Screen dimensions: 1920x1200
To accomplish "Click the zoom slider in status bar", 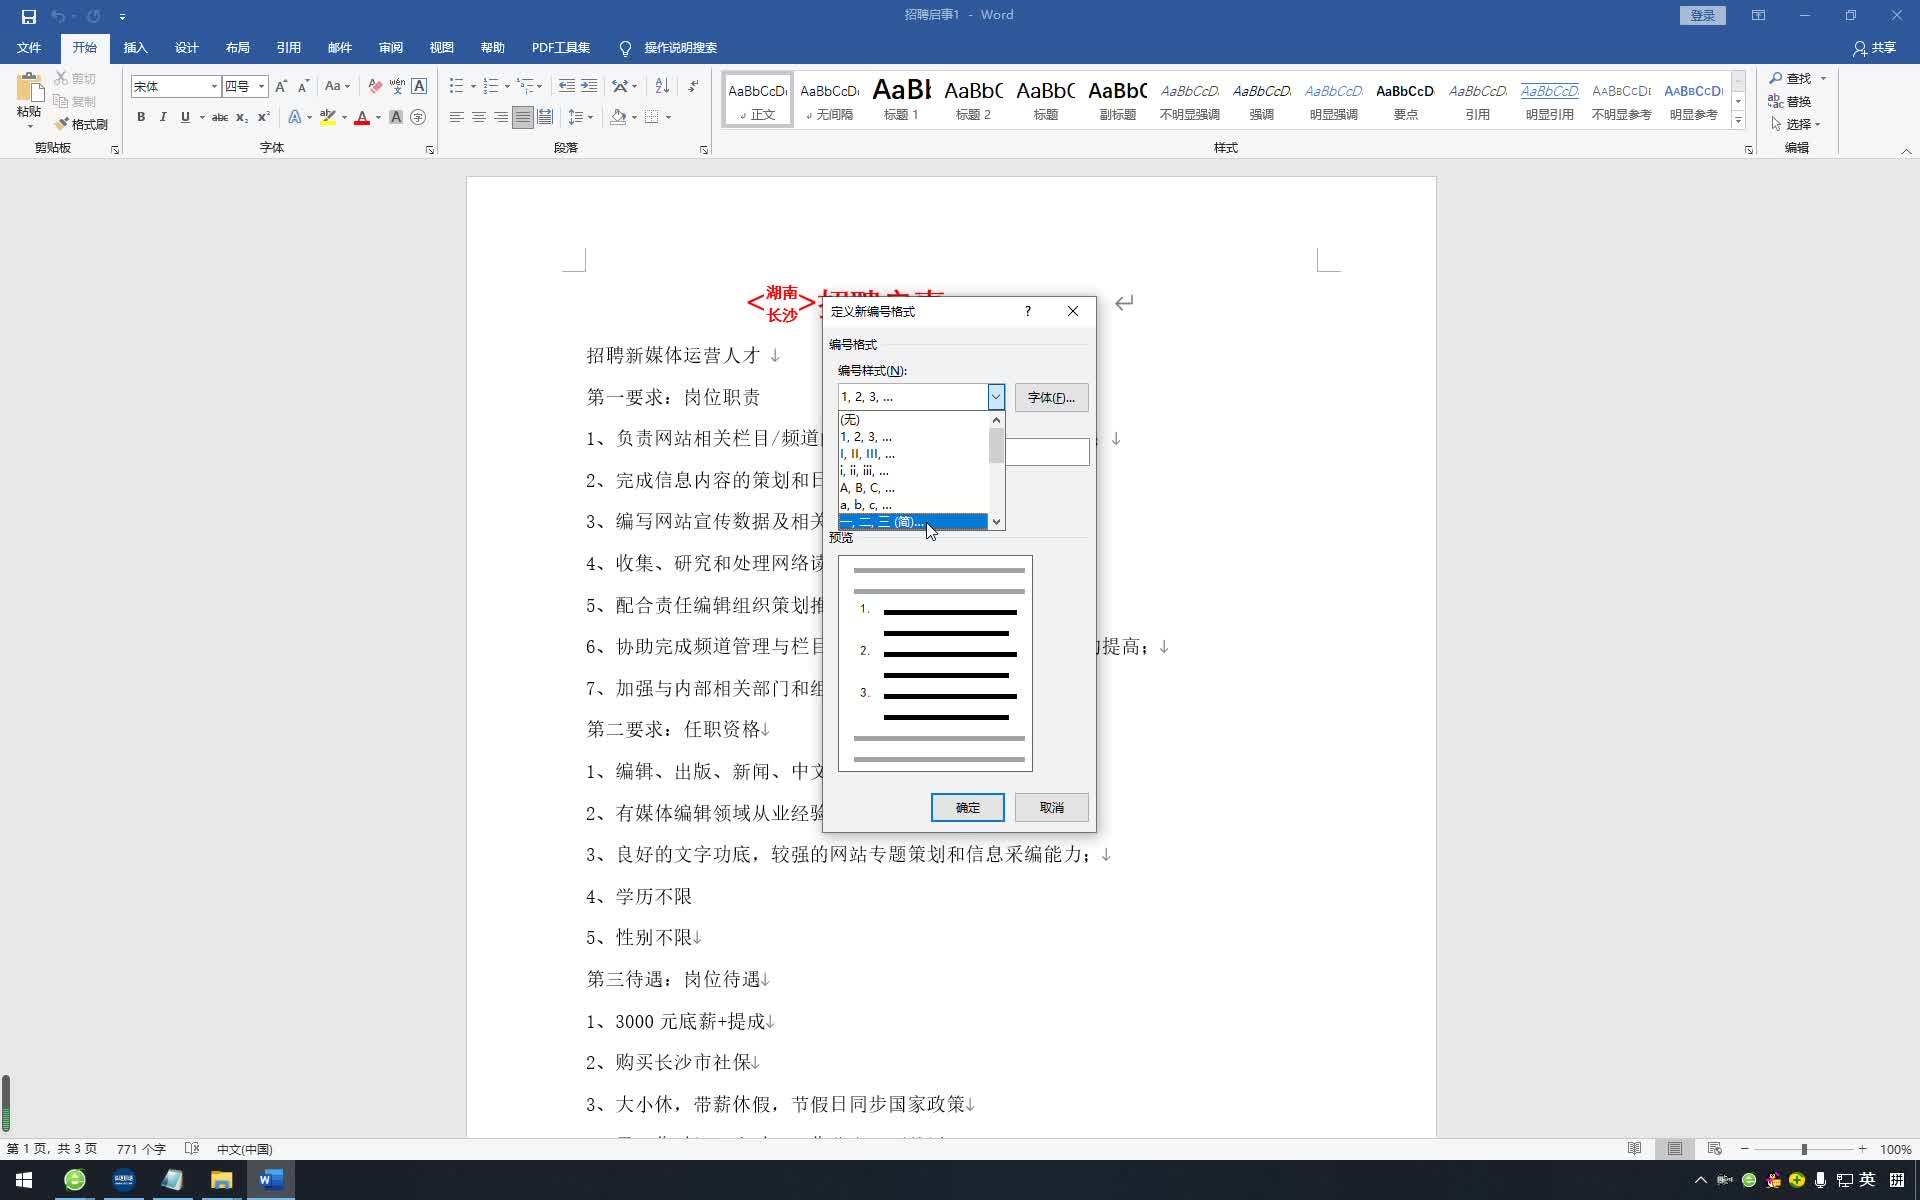I will click(1804, 1149).
